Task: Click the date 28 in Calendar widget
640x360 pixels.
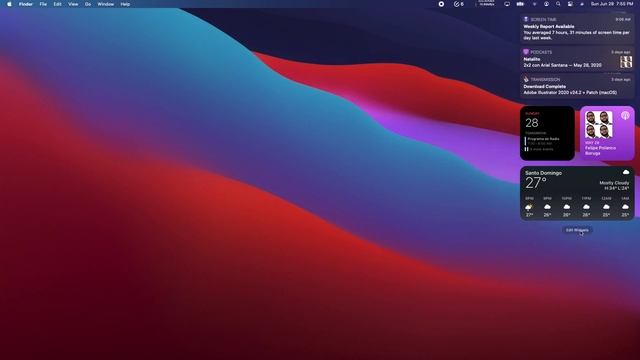Action: tap(531, 122)
